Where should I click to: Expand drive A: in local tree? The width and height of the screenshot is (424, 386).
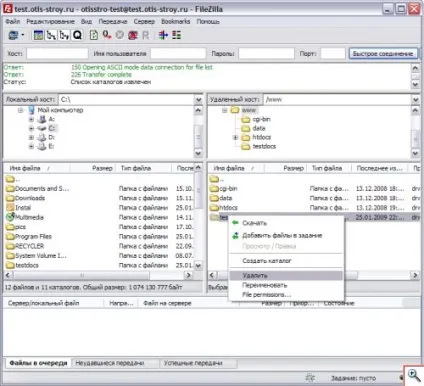point(31,119)
